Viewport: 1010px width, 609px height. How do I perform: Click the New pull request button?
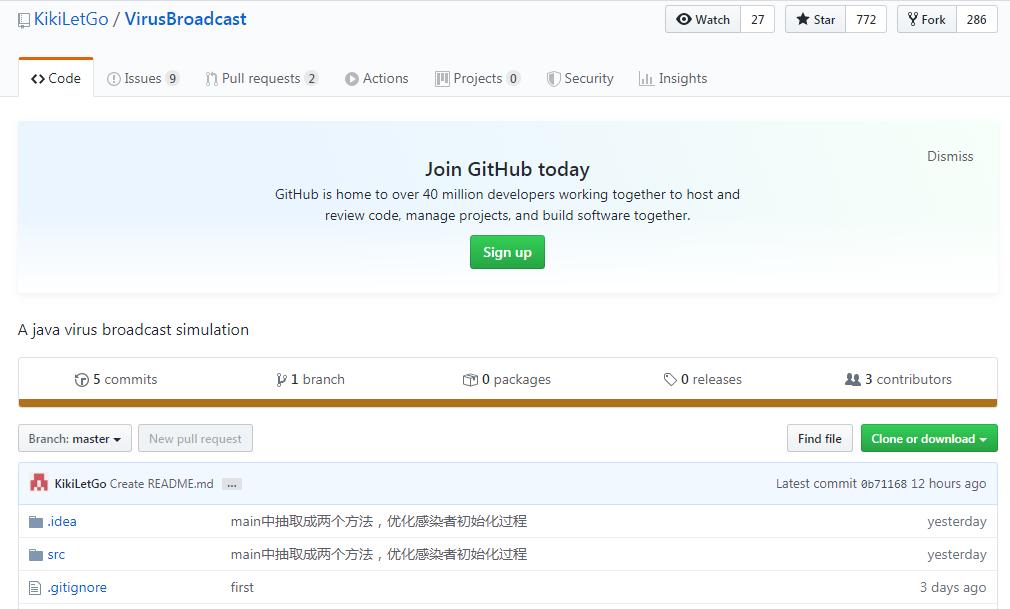pyautogui.click(x=195, y=438)
